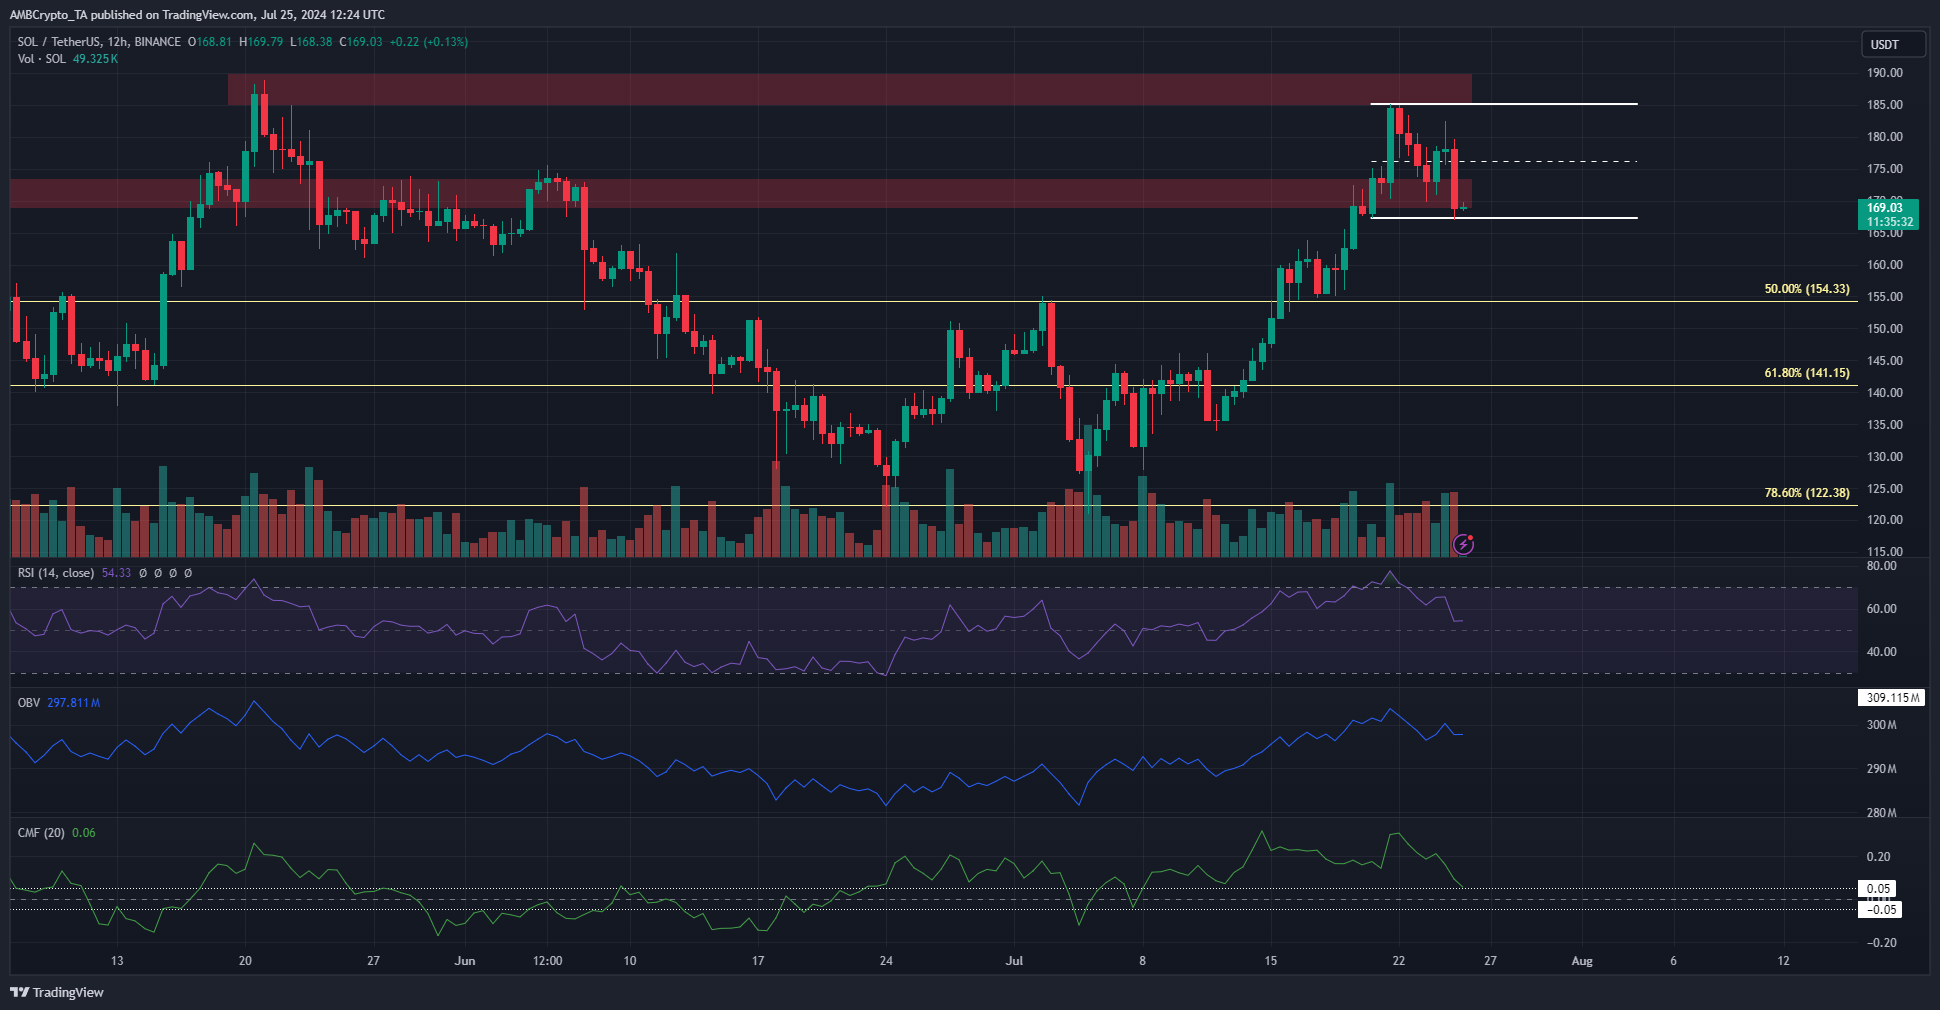Click the open price O168.81 value
Screen dimensions: 1940x1010
point(210,42)
